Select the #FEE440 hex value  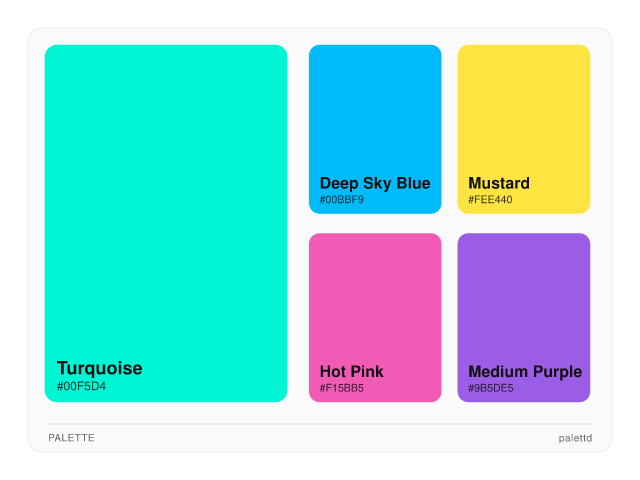point(490,200)
